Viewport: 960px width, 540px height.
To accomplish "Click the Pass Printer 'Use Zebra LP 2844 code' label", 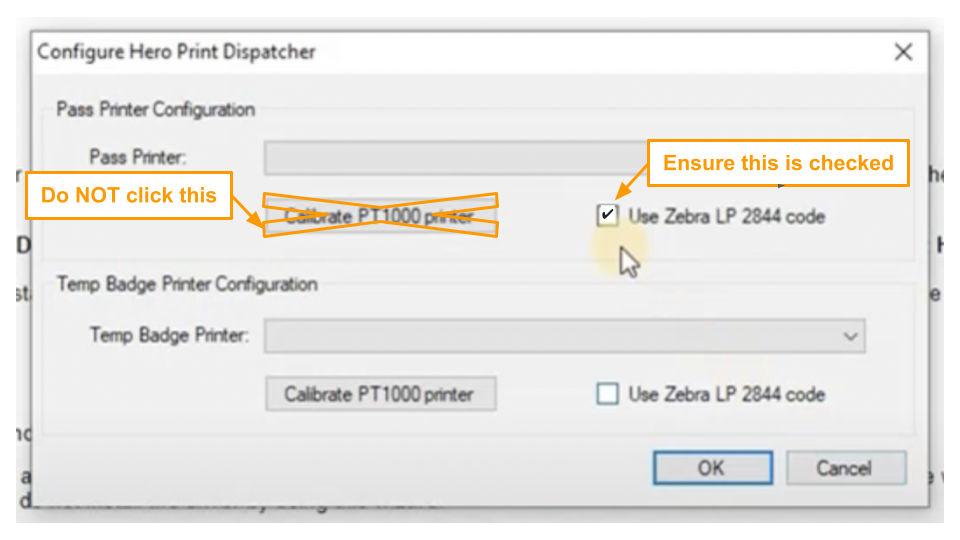I will (727, 216).
